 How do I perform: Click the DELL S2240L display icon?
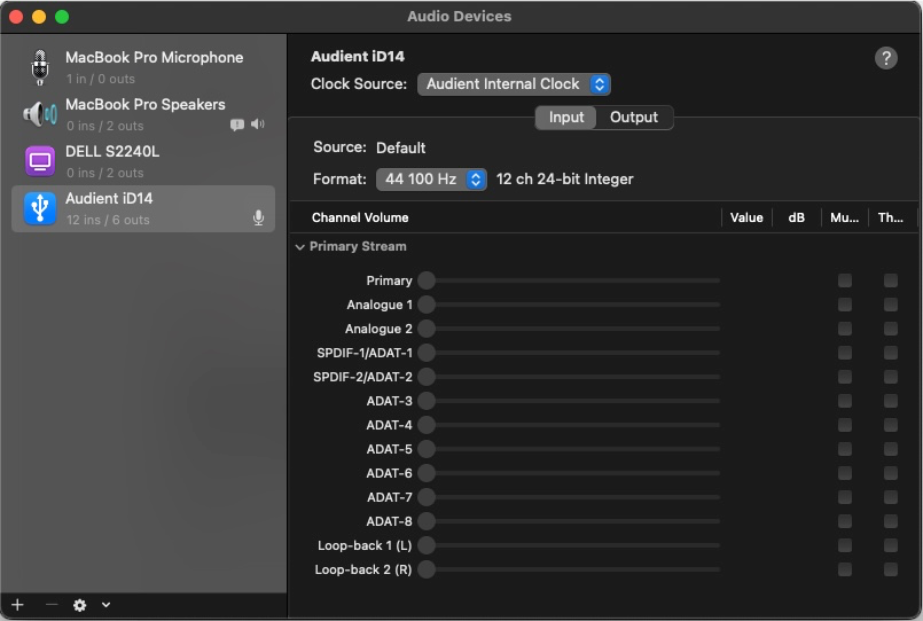coord(40,161)
